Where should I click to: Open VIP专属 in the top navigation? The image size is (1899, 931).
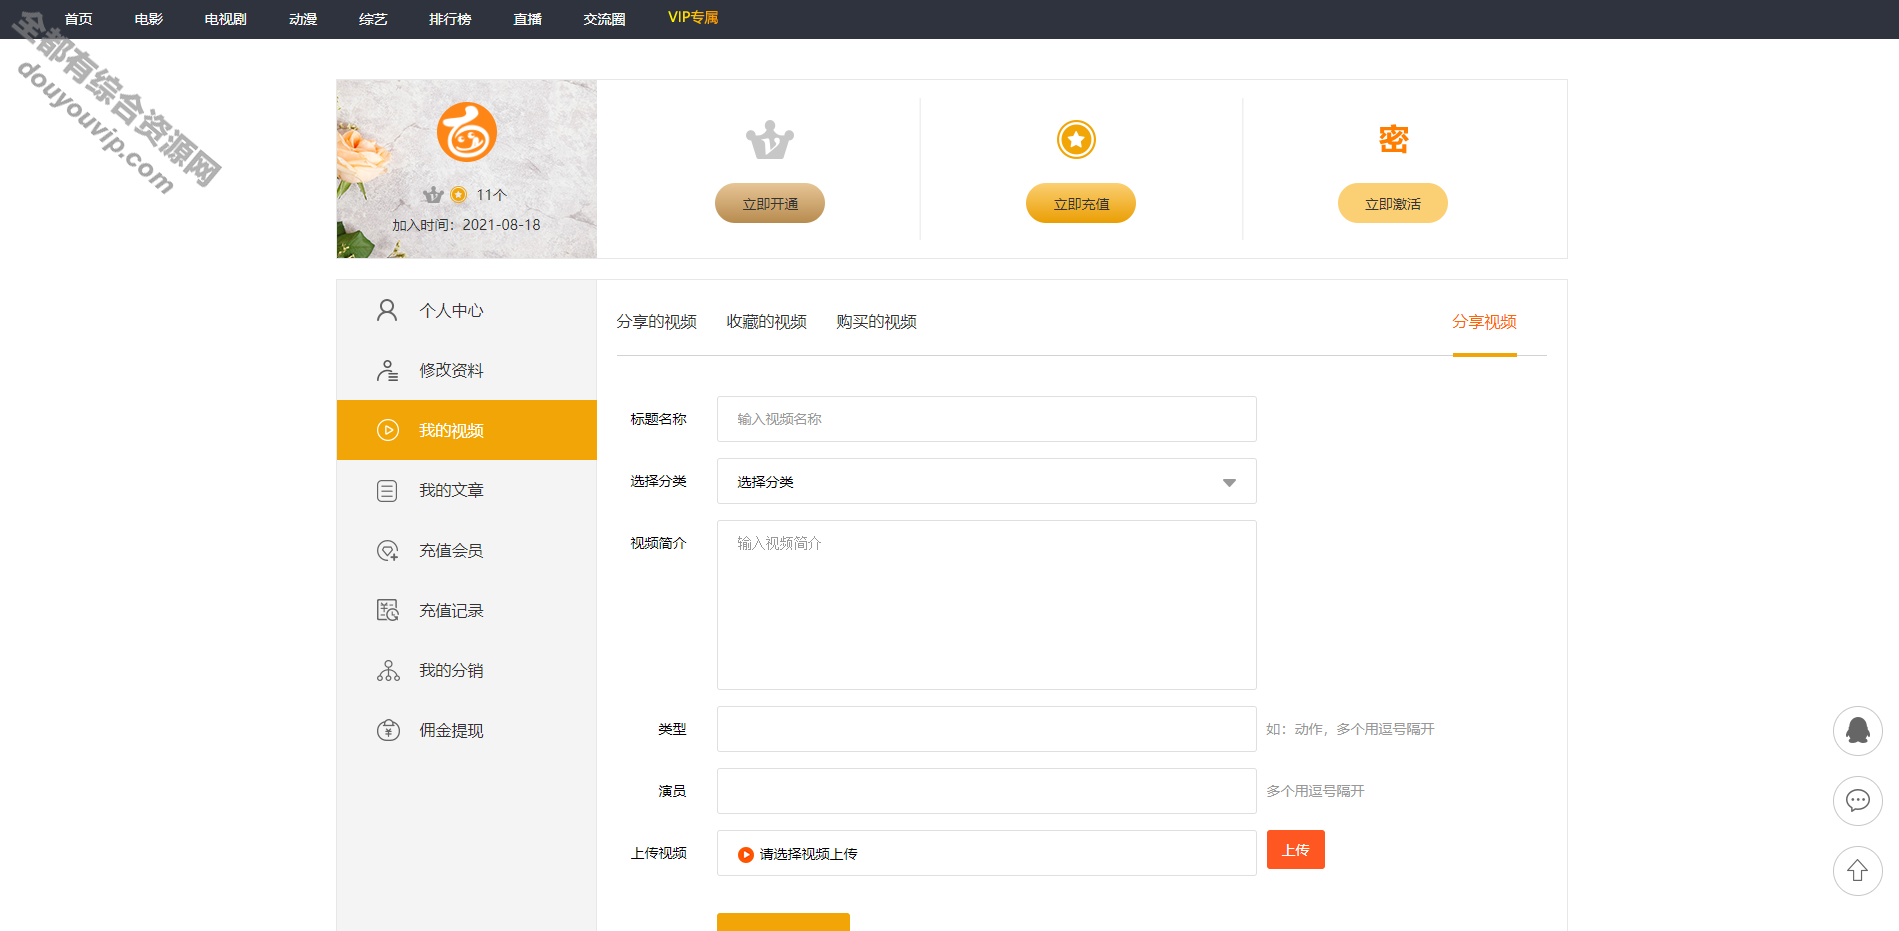pos(693,18)
